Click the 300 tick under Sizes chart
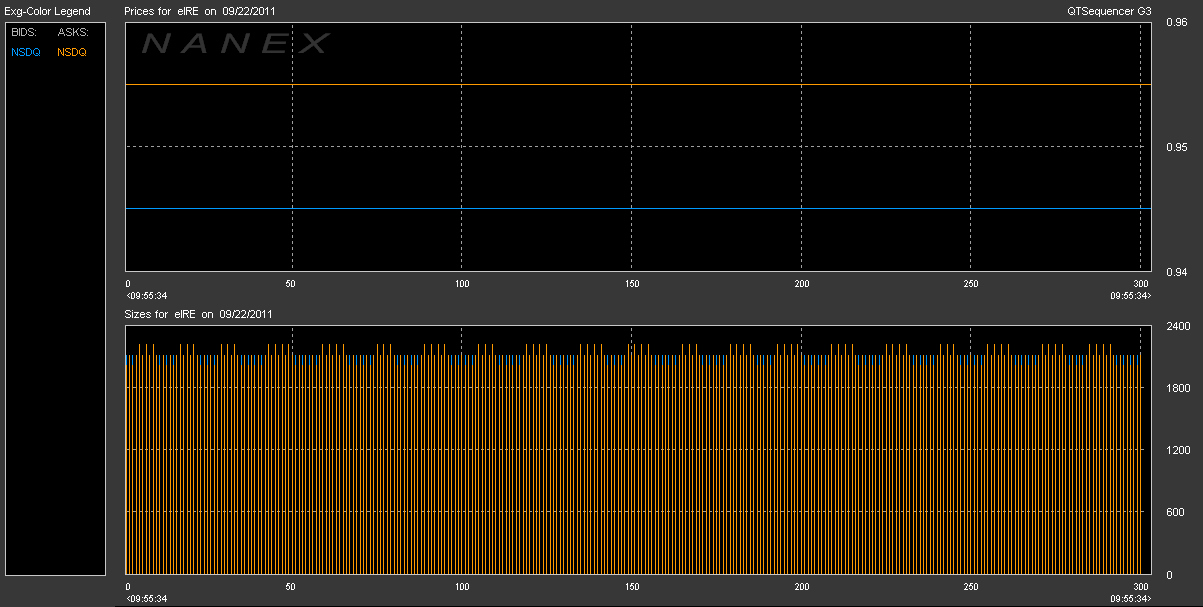1203x607 pixels. point(1140,587)
